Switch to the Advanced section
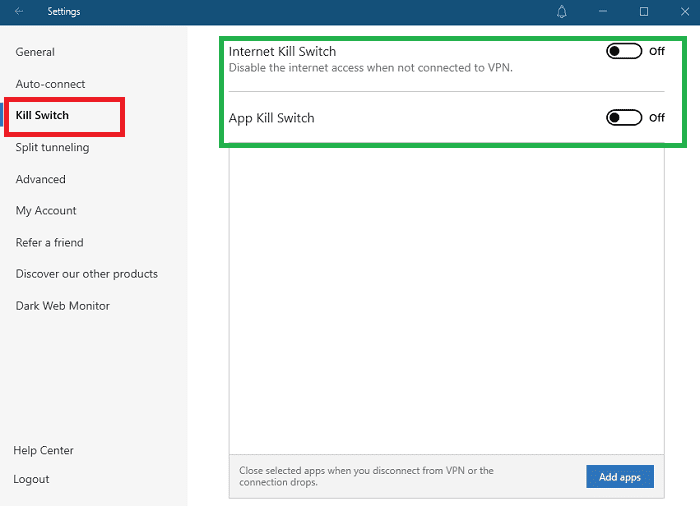The image size is (700, 506). 40,180
